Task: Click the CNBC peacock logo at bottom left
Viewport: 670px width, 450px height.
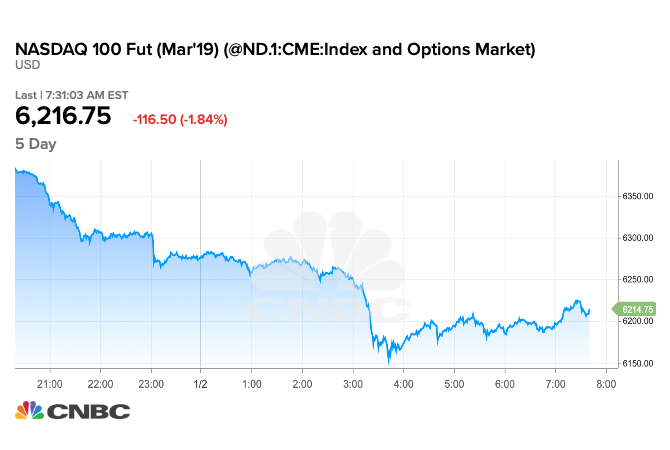Action: click(31, 411)
